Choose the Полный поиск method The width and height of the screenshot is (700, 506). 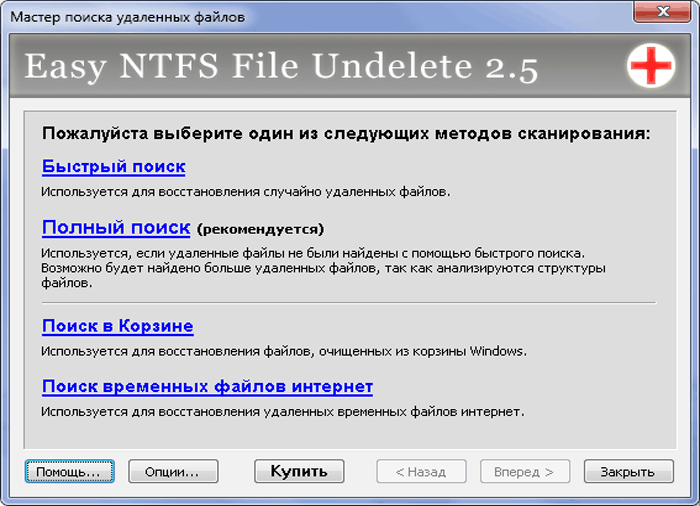tap(116, 228)
